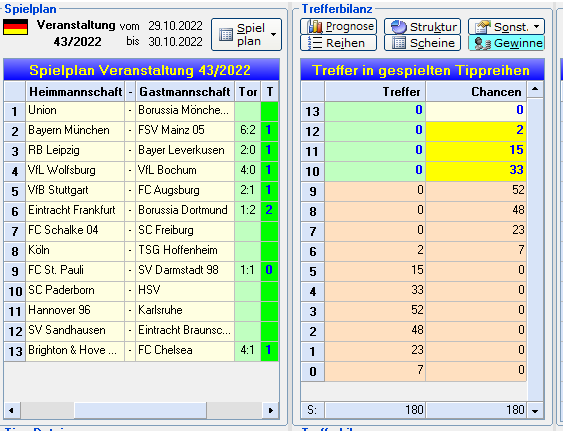Screen dimensions: 563x431
Task: Click the 29.10.2022 start date
Action: (175, 26)
